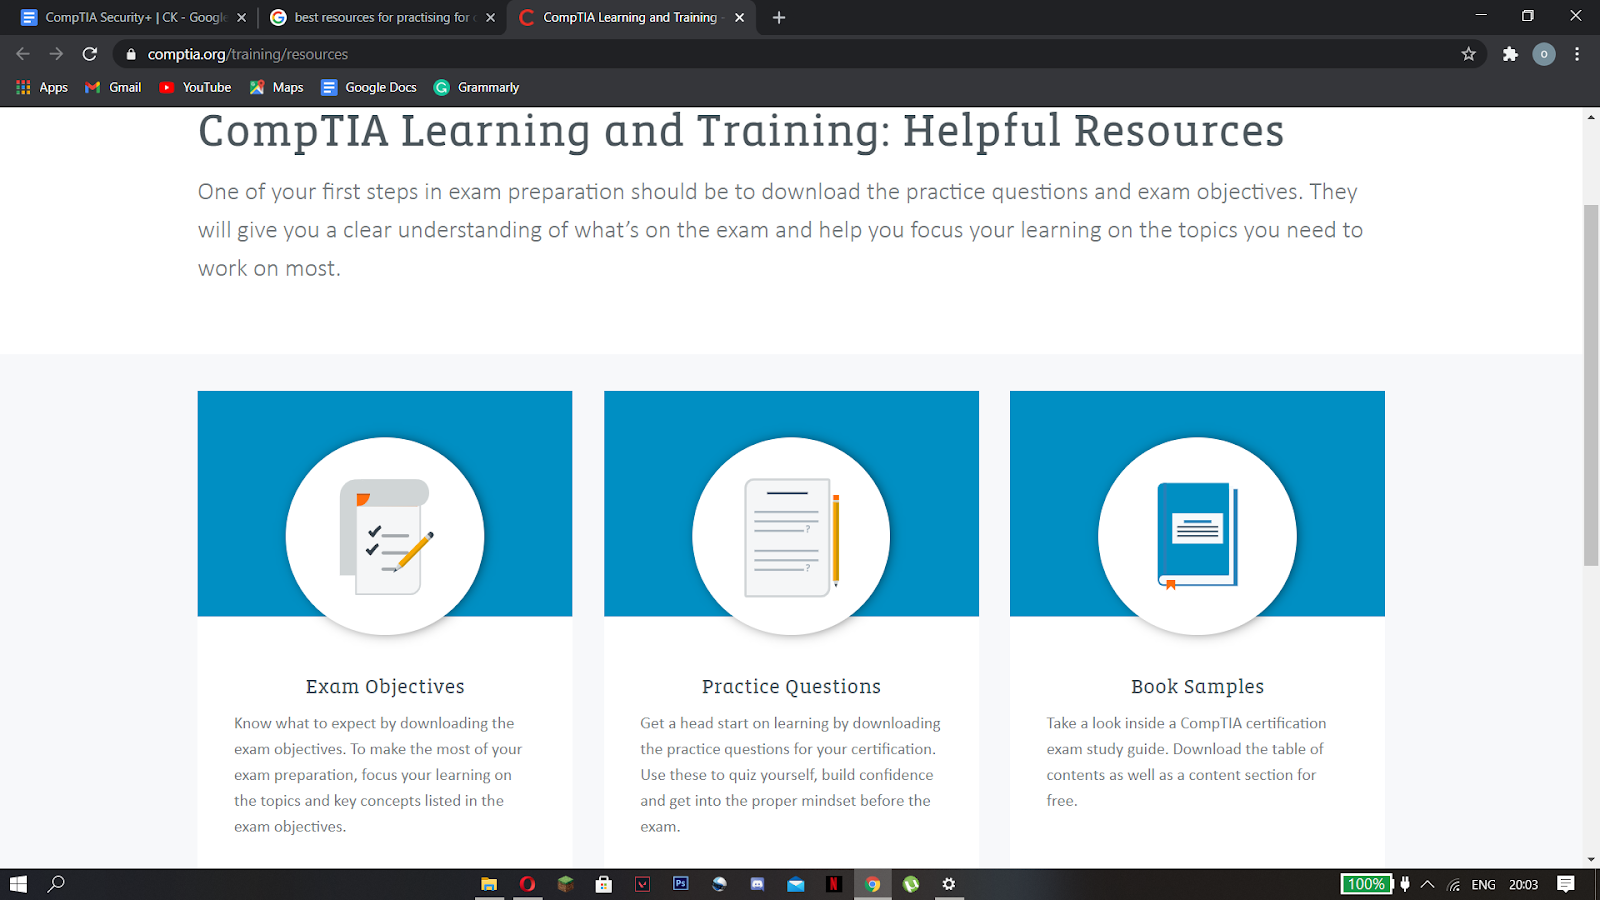The height and width of the screenshot is (900, 1600).
Task: Open the Apps bookmark shortcut
Action: [42, 87]
